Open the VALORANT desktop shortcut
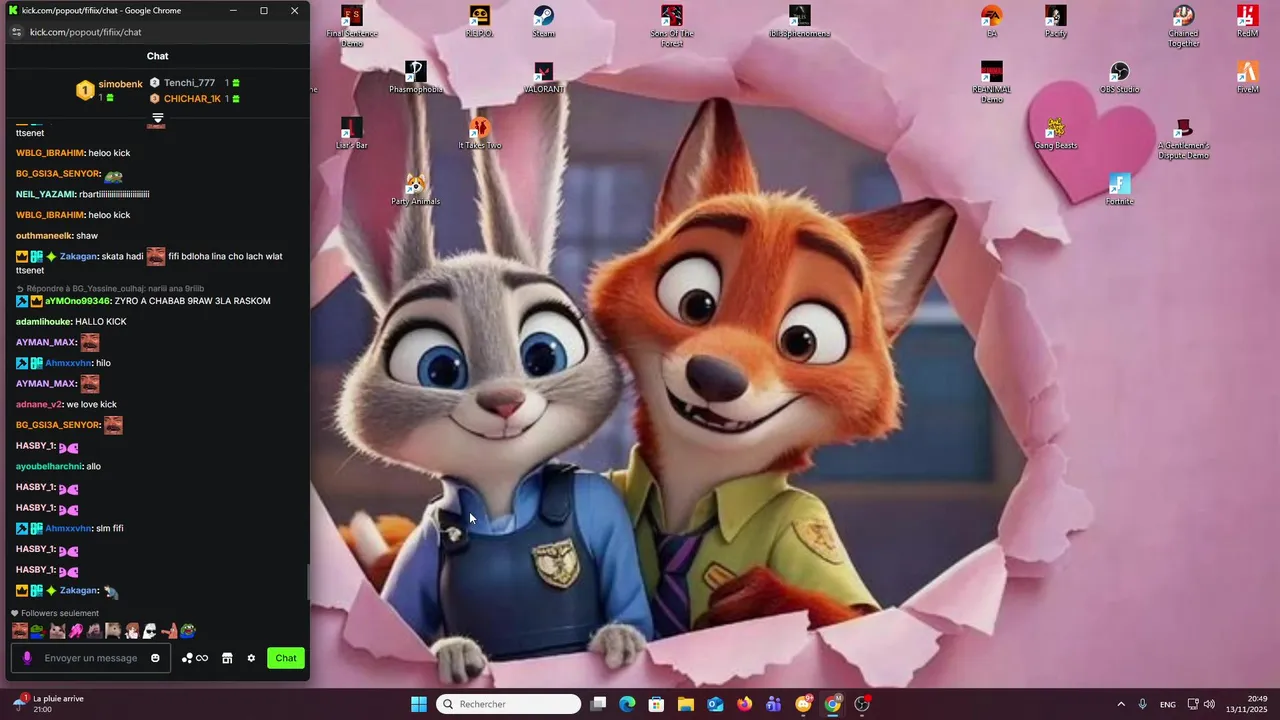The image size is (1280, 720). [x=543, y=77]
